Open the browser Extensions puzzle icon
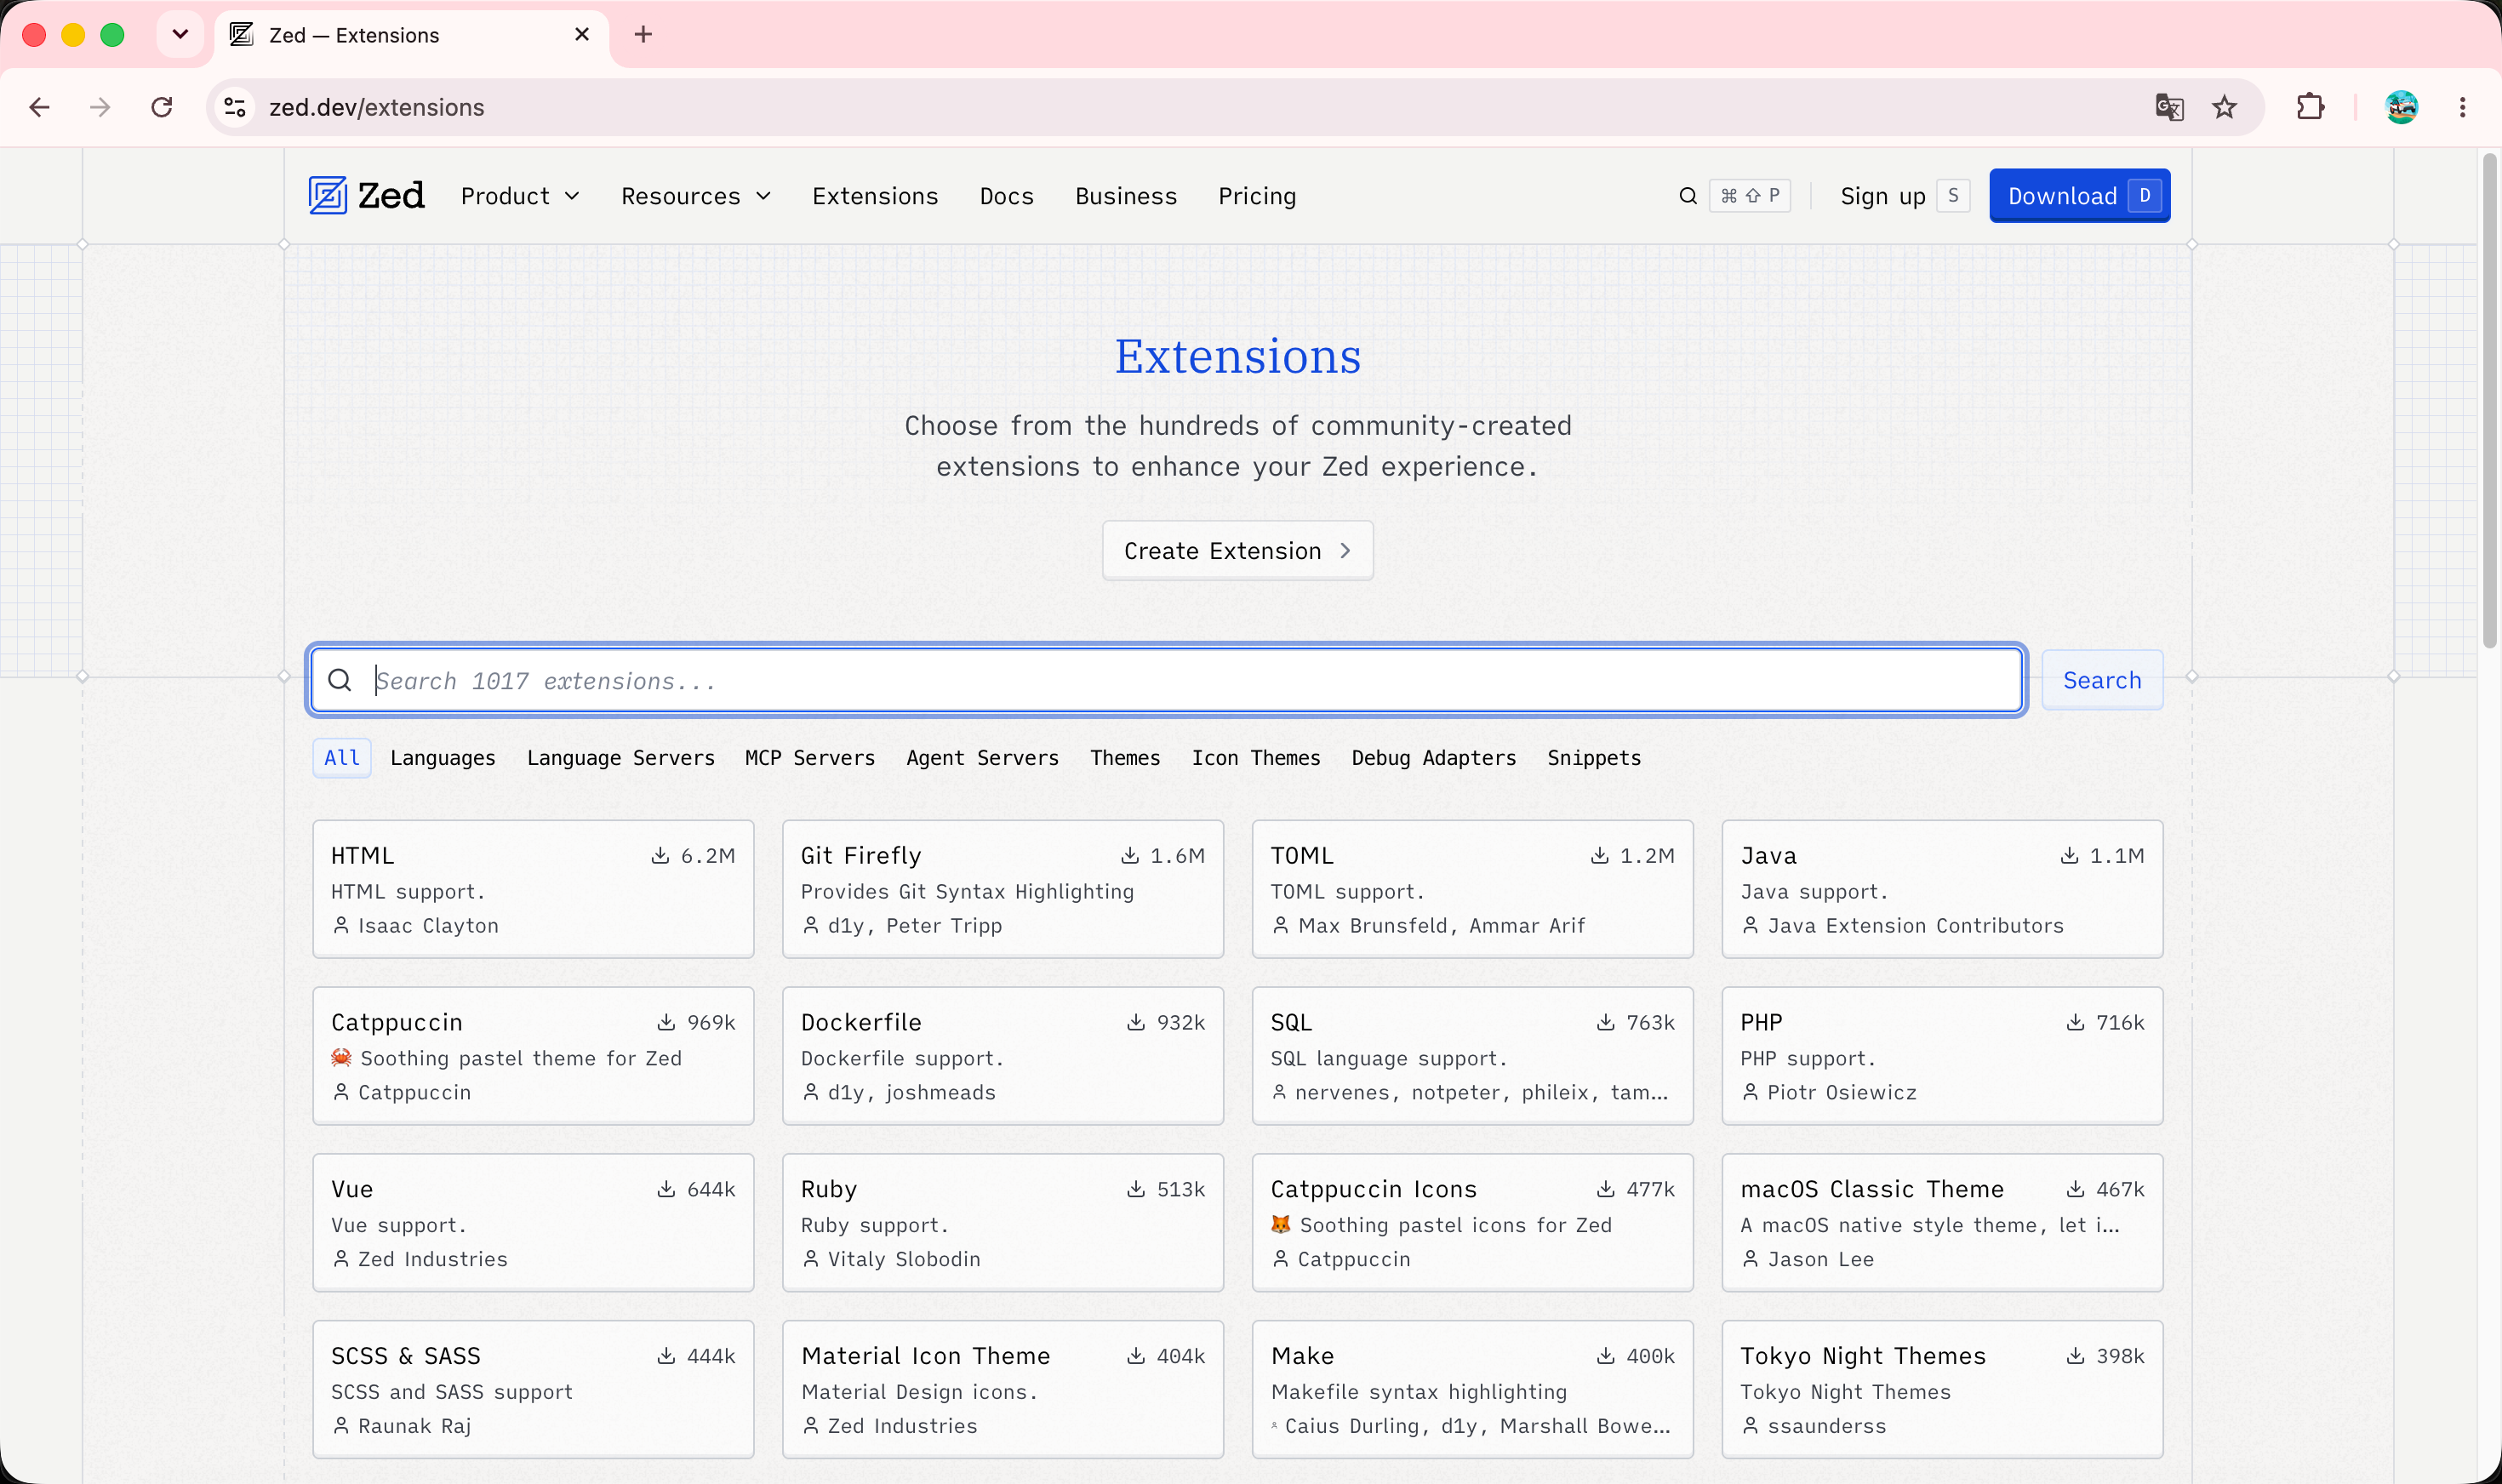This screenshot has height=1484, width=2502. click(x=2310, y=107)
